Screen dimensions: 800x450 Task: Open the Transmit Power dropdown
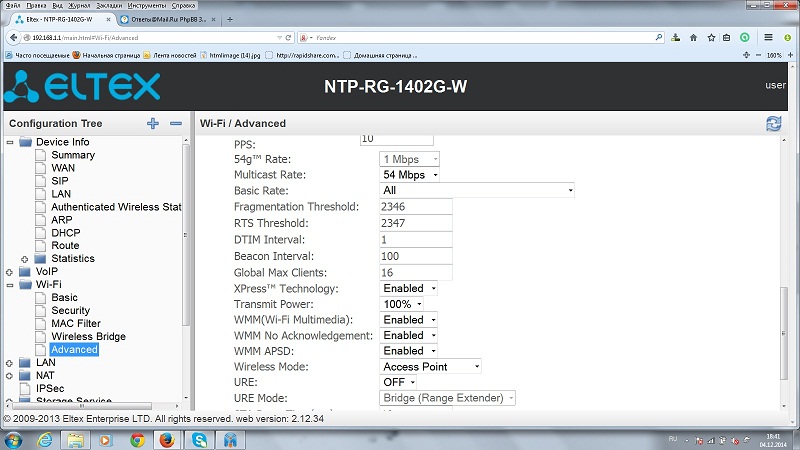tap(402, 304)
